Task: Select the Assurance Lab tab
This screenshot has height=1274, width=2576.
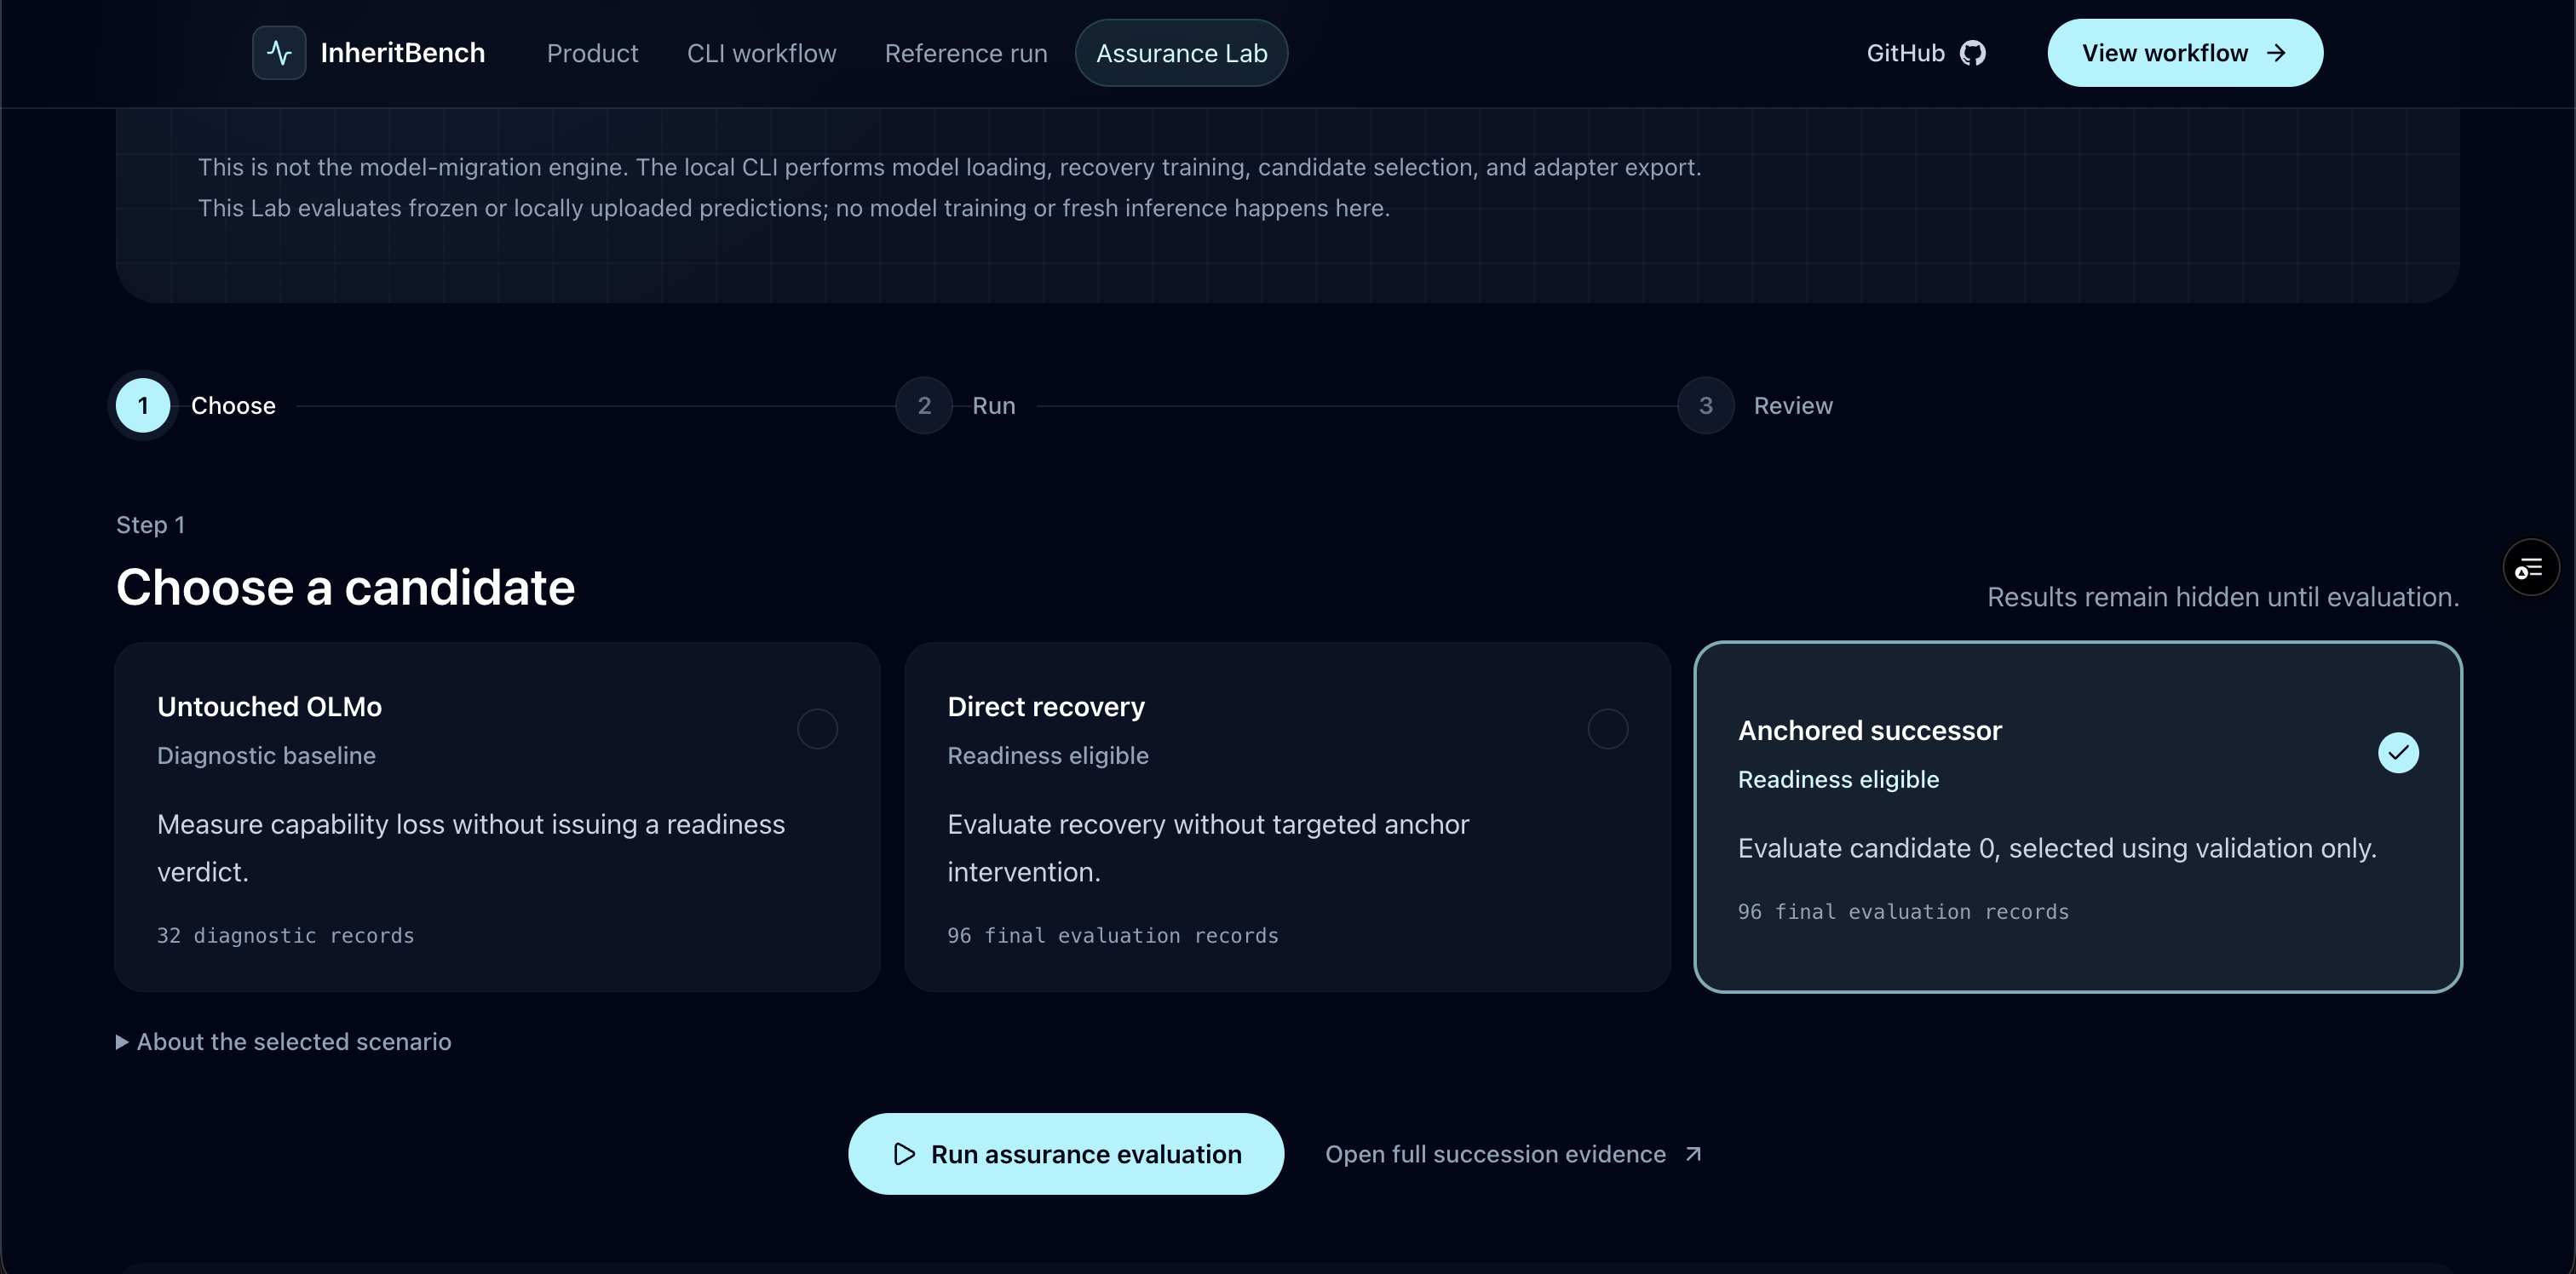Action: [x=1181, y=53]
